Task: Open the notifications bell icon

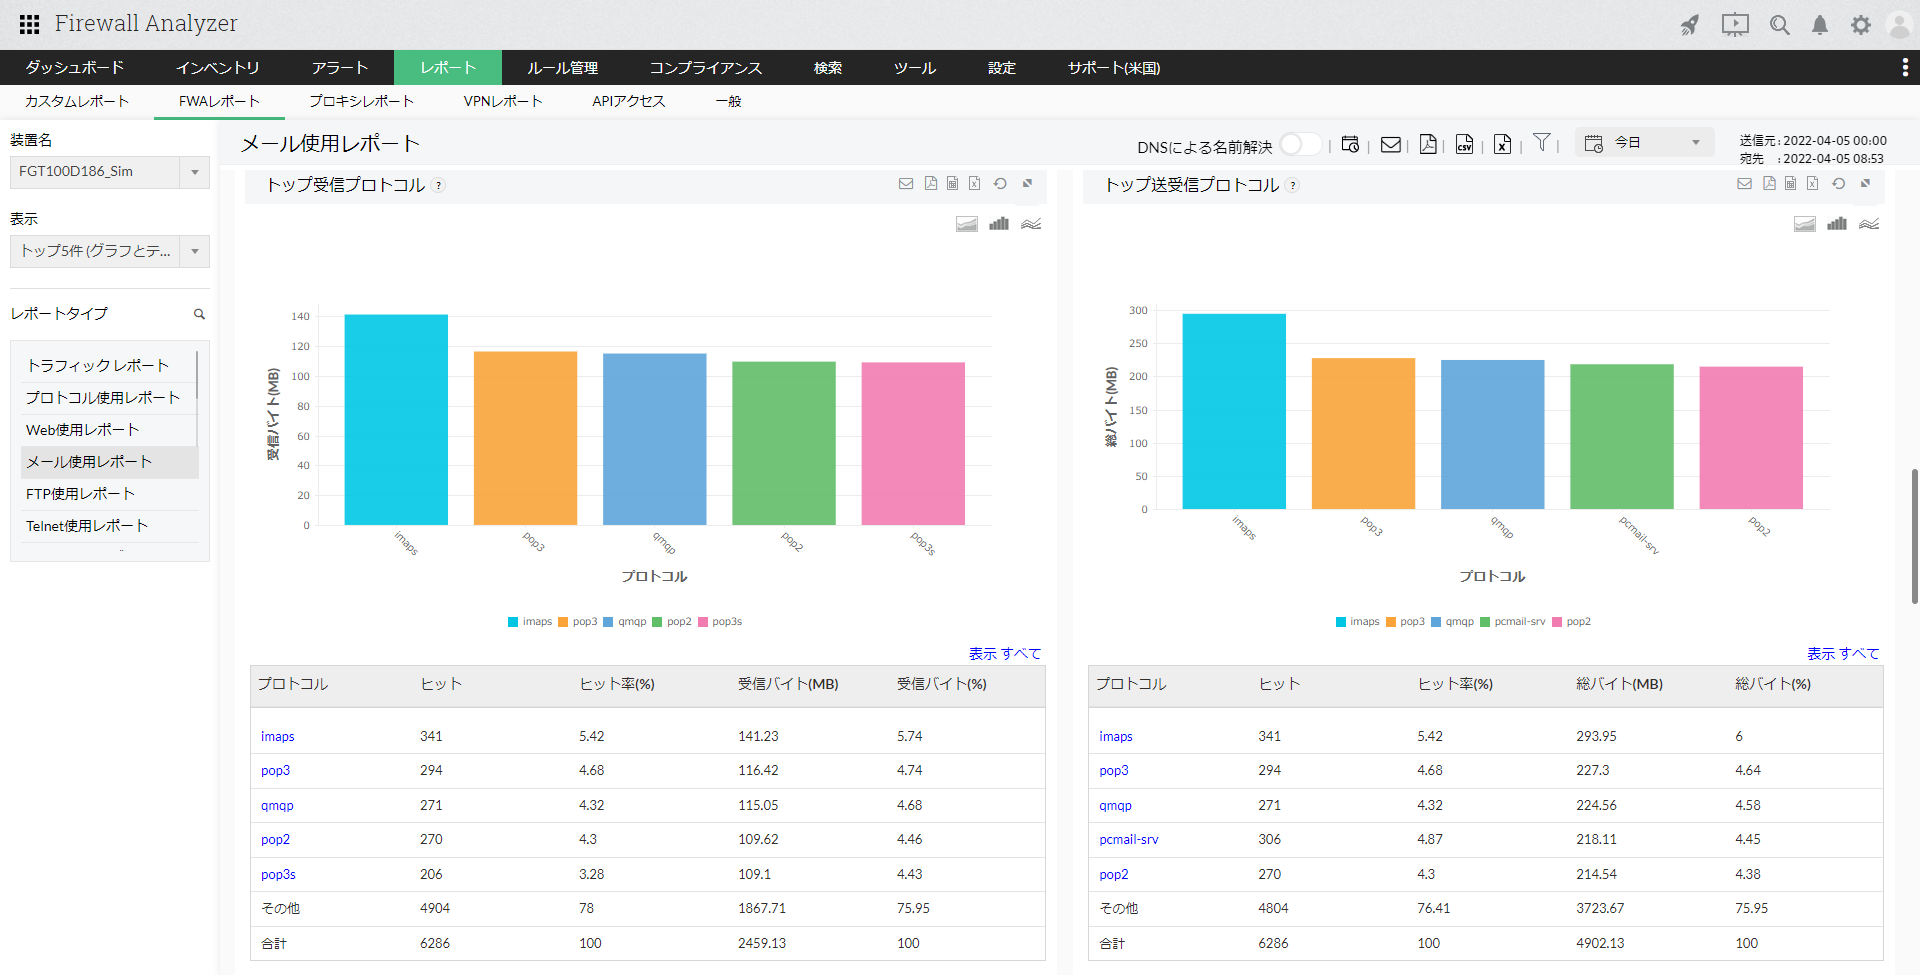Action: click(1820, 25)
